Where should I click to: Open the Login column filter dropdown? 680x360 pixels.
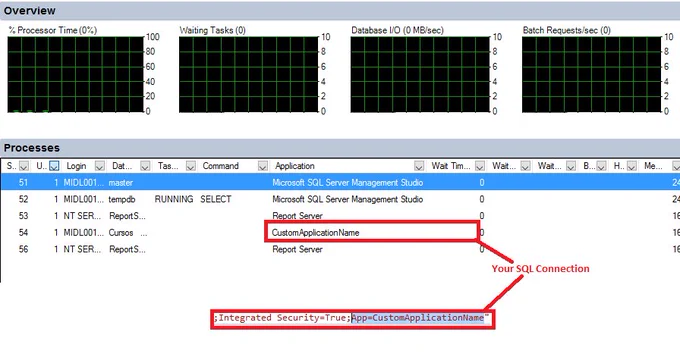point(100,166)
